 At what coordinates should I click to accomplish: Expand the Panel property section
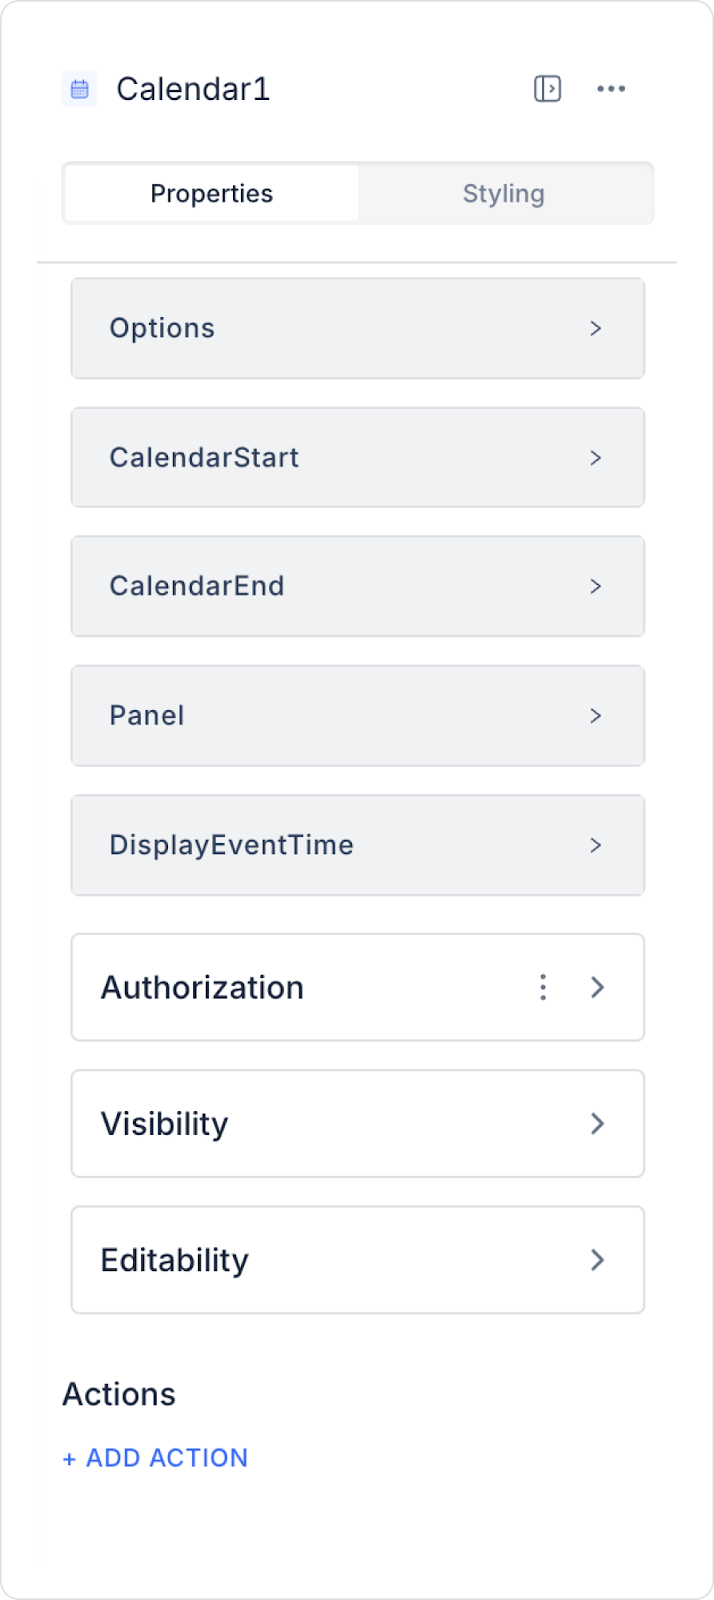358,716
